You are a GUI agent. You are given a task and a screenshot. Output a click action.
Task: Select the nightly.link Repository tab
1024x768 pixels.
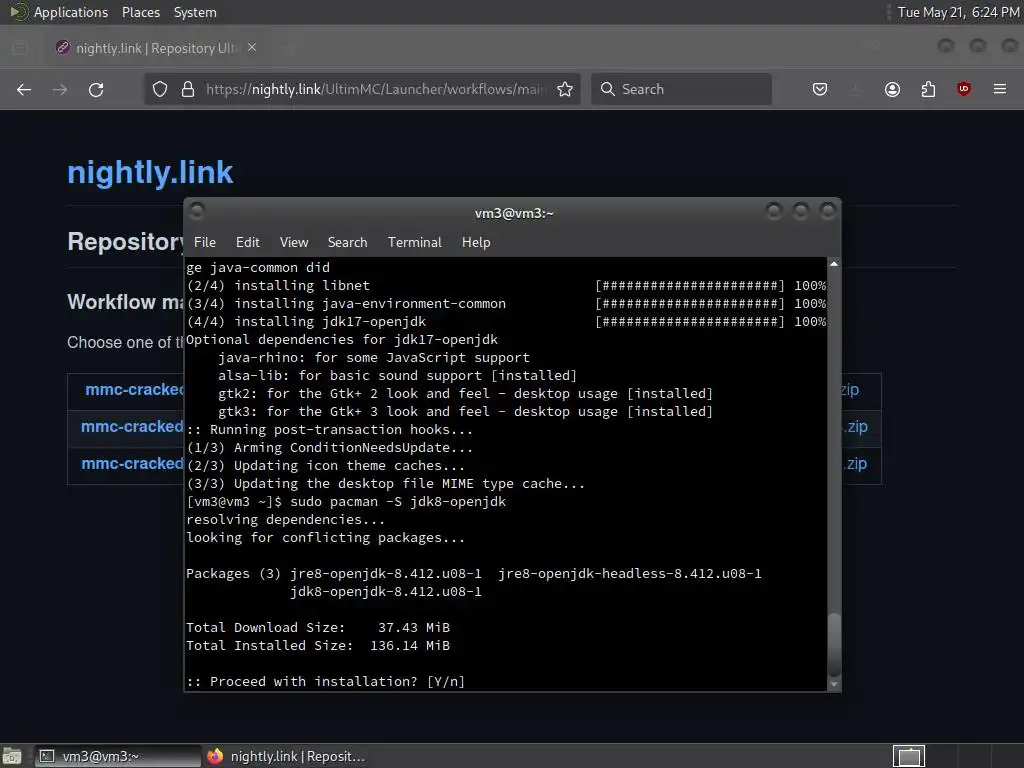coord(155,48)
